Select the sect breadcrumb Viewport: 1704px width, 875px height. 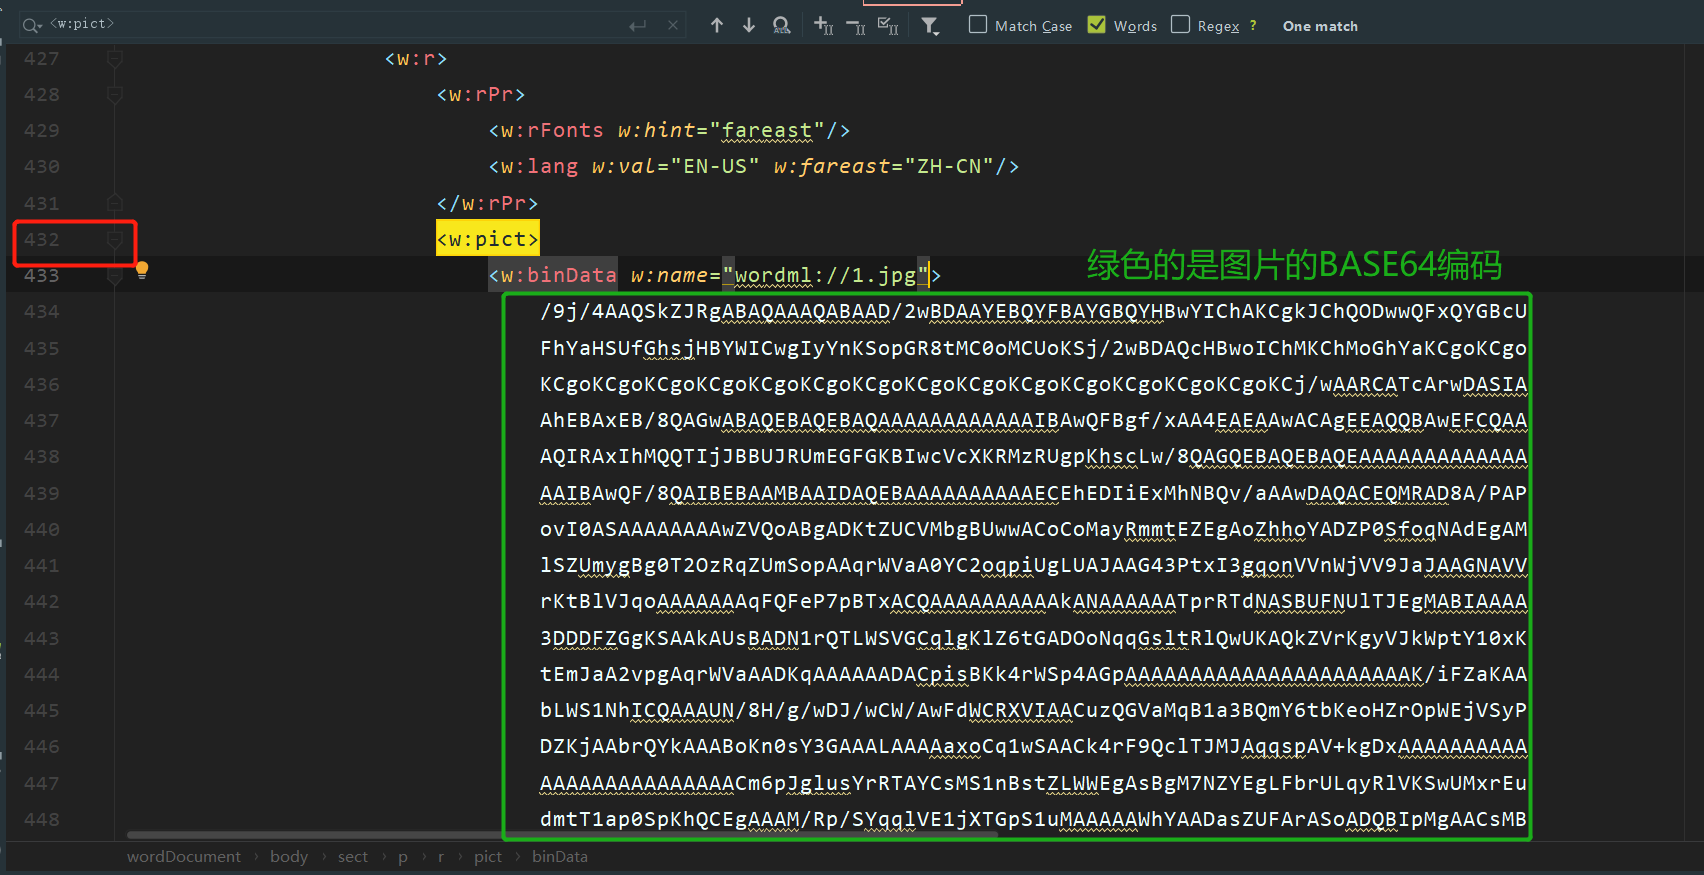coord(353,857)
